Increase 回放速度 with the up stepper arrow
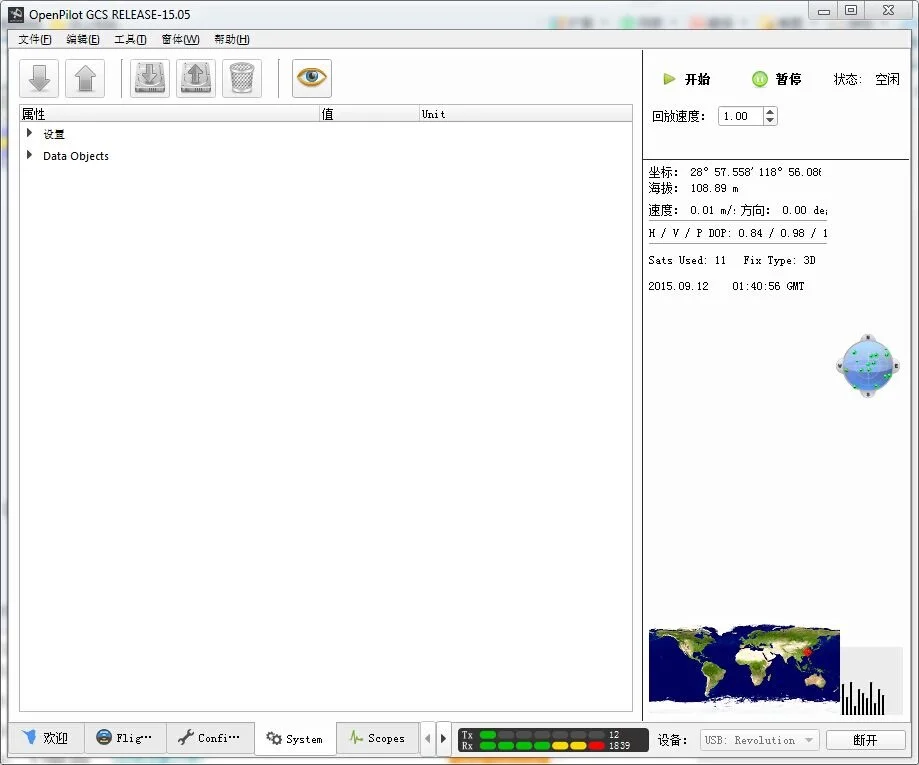The width and height of the screenshot is (919, 765). 770,111
